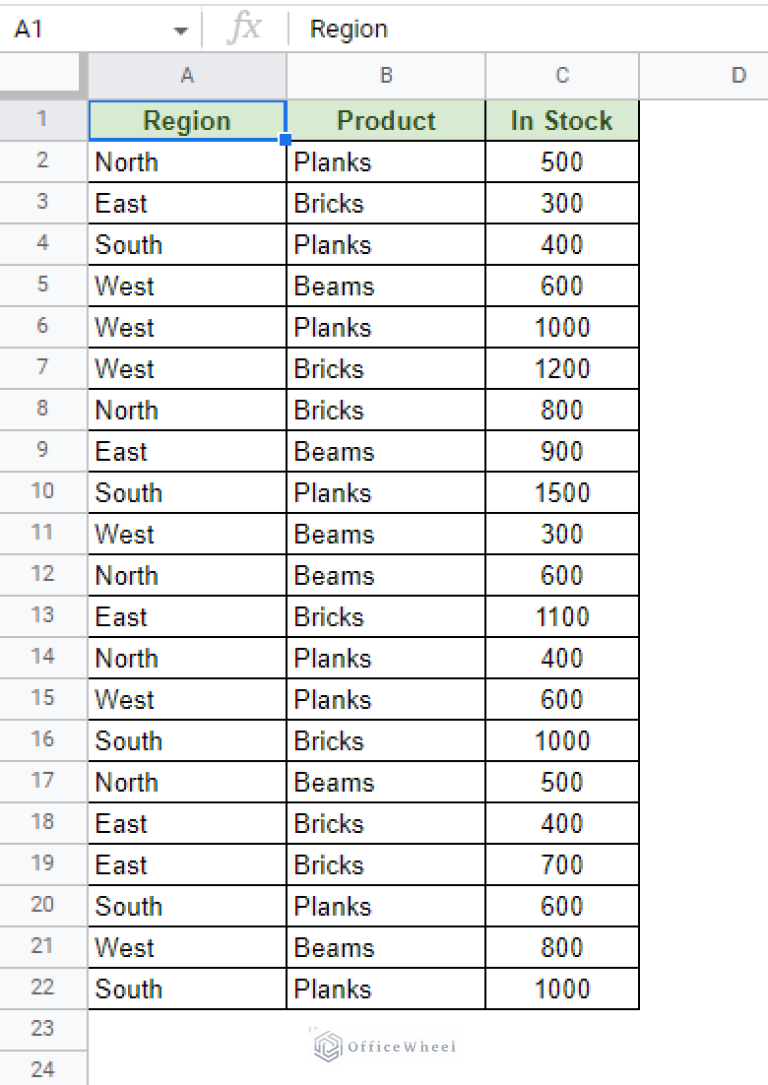
Task: Click the Product header cell
Action: (386, 121)
